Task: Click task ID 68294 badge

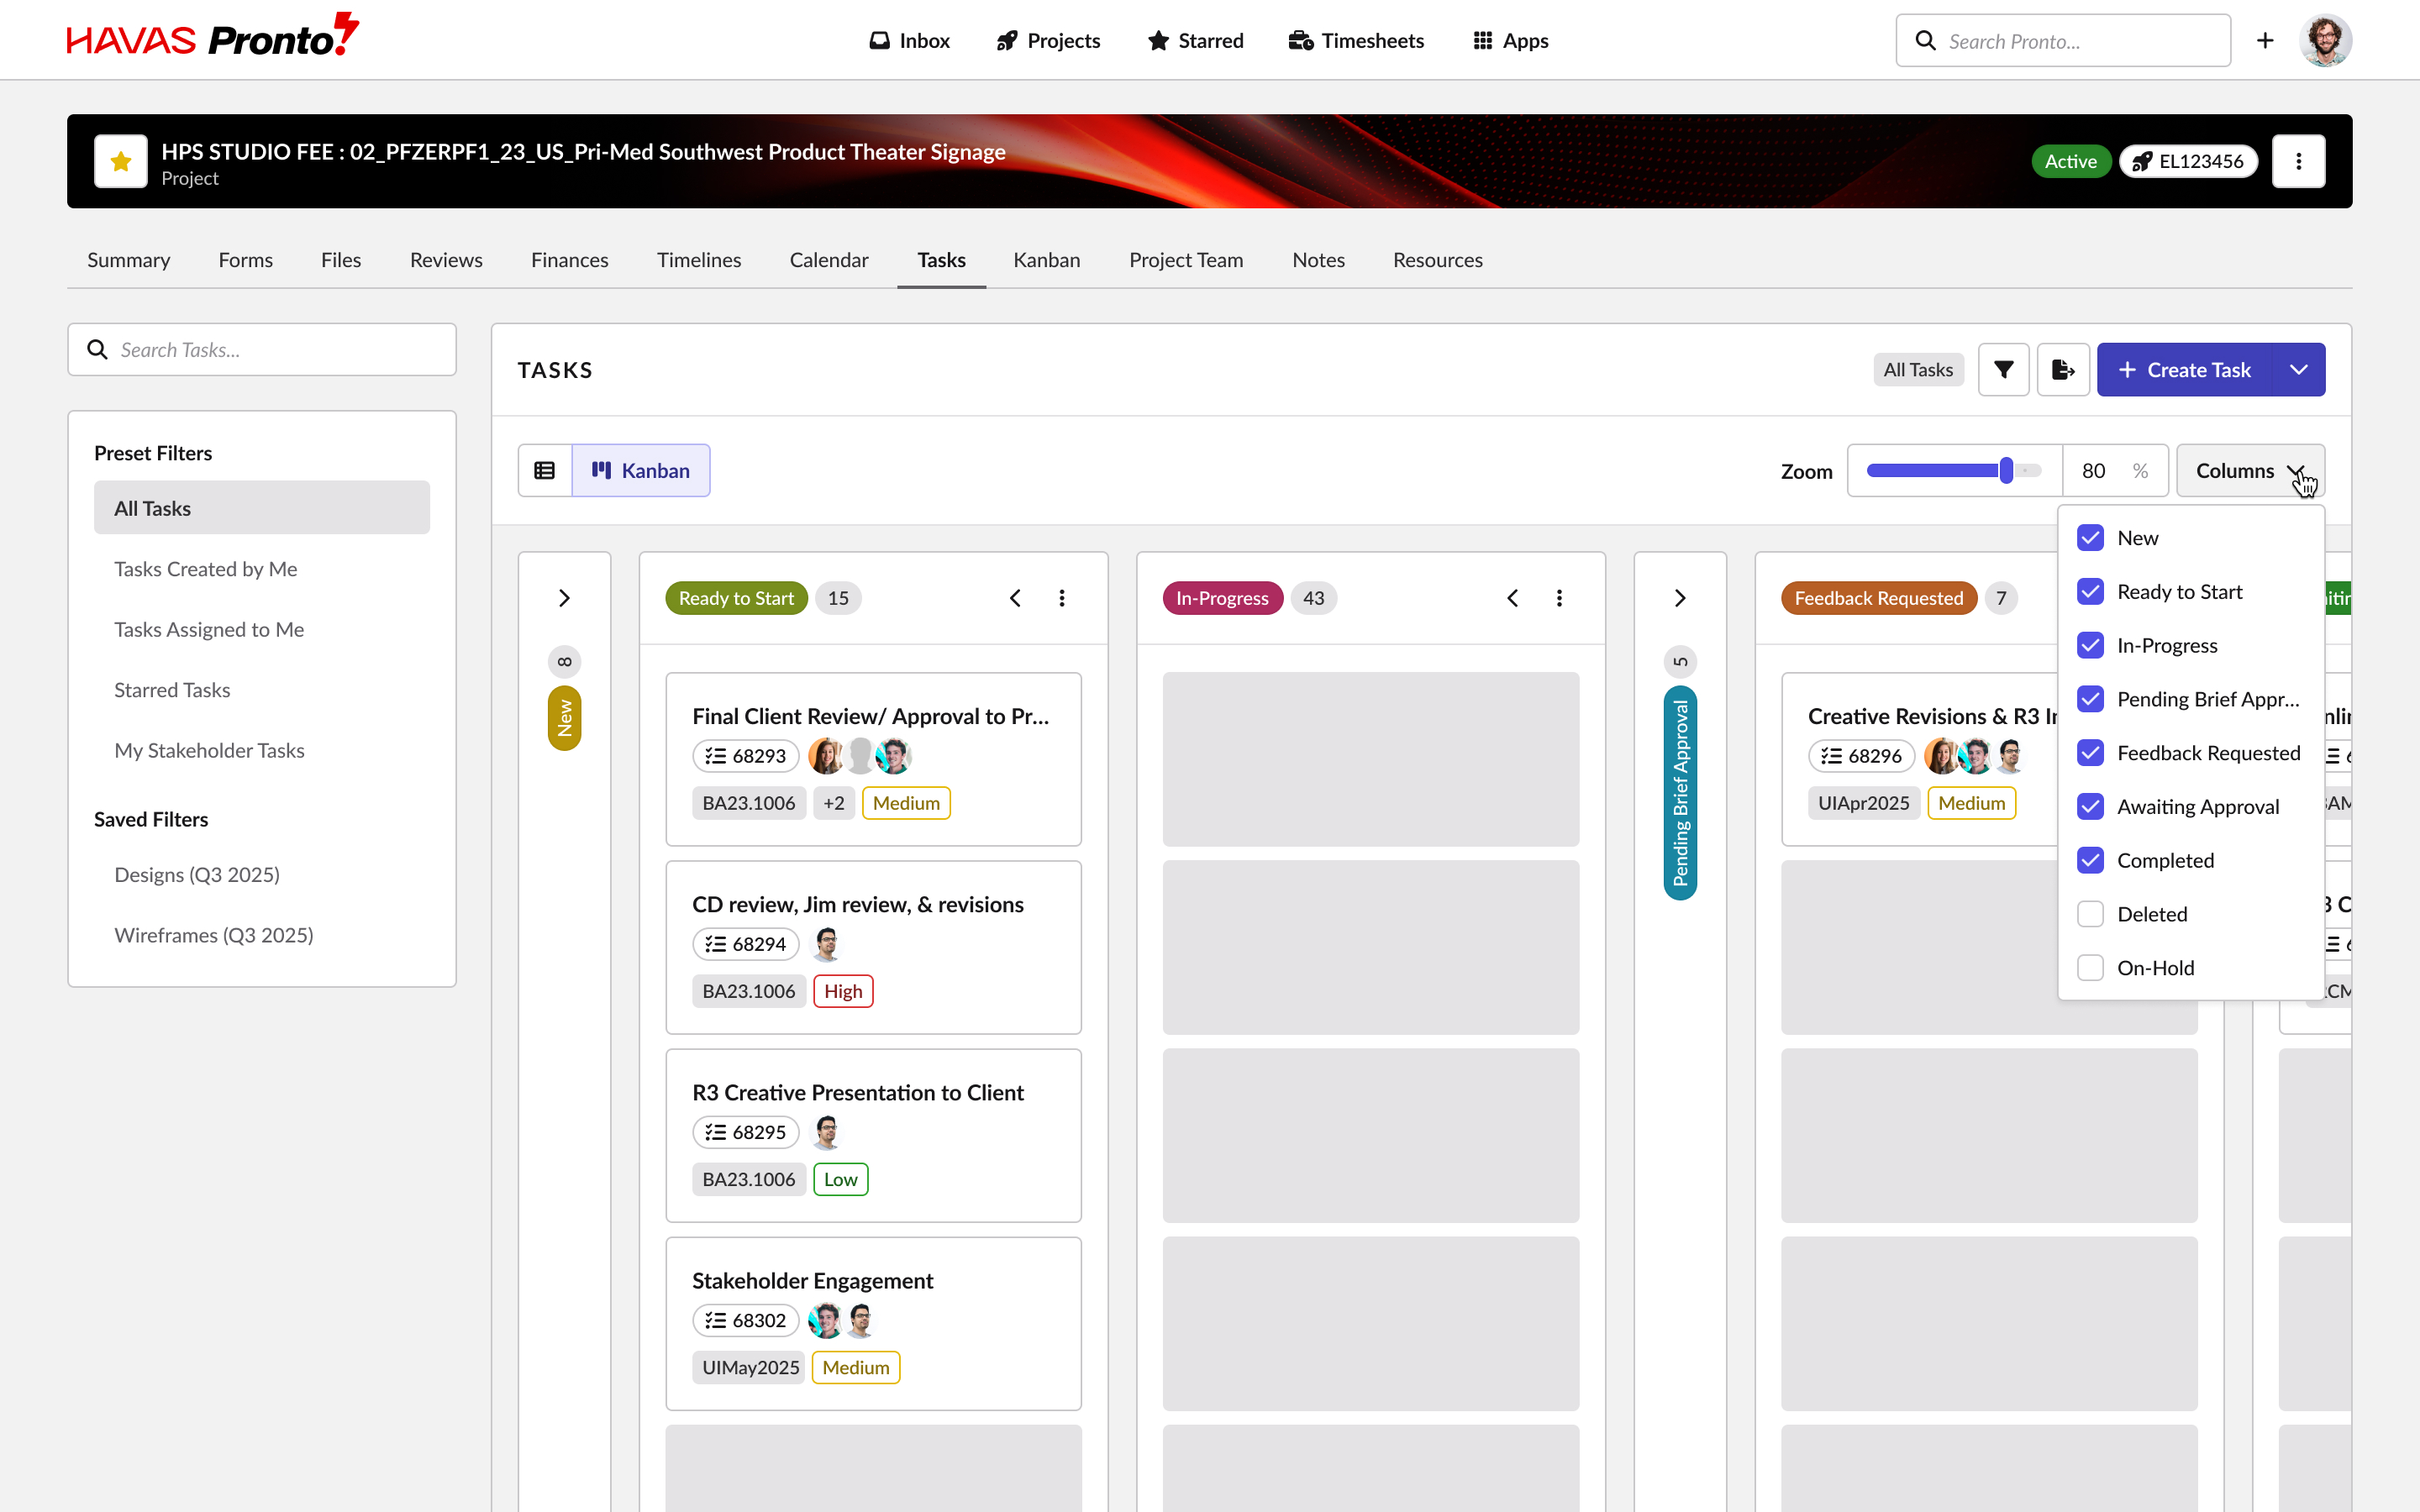Action: tap(746, 944)
